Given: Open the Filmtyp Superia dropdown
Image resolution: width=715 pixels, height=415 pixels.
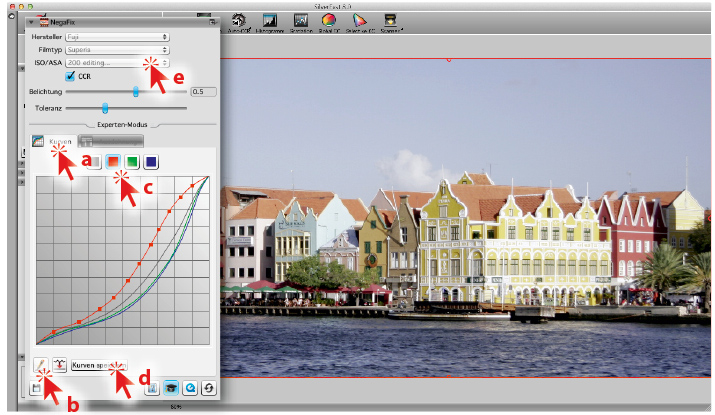Looking at the screenshot, I should (116, 49).
